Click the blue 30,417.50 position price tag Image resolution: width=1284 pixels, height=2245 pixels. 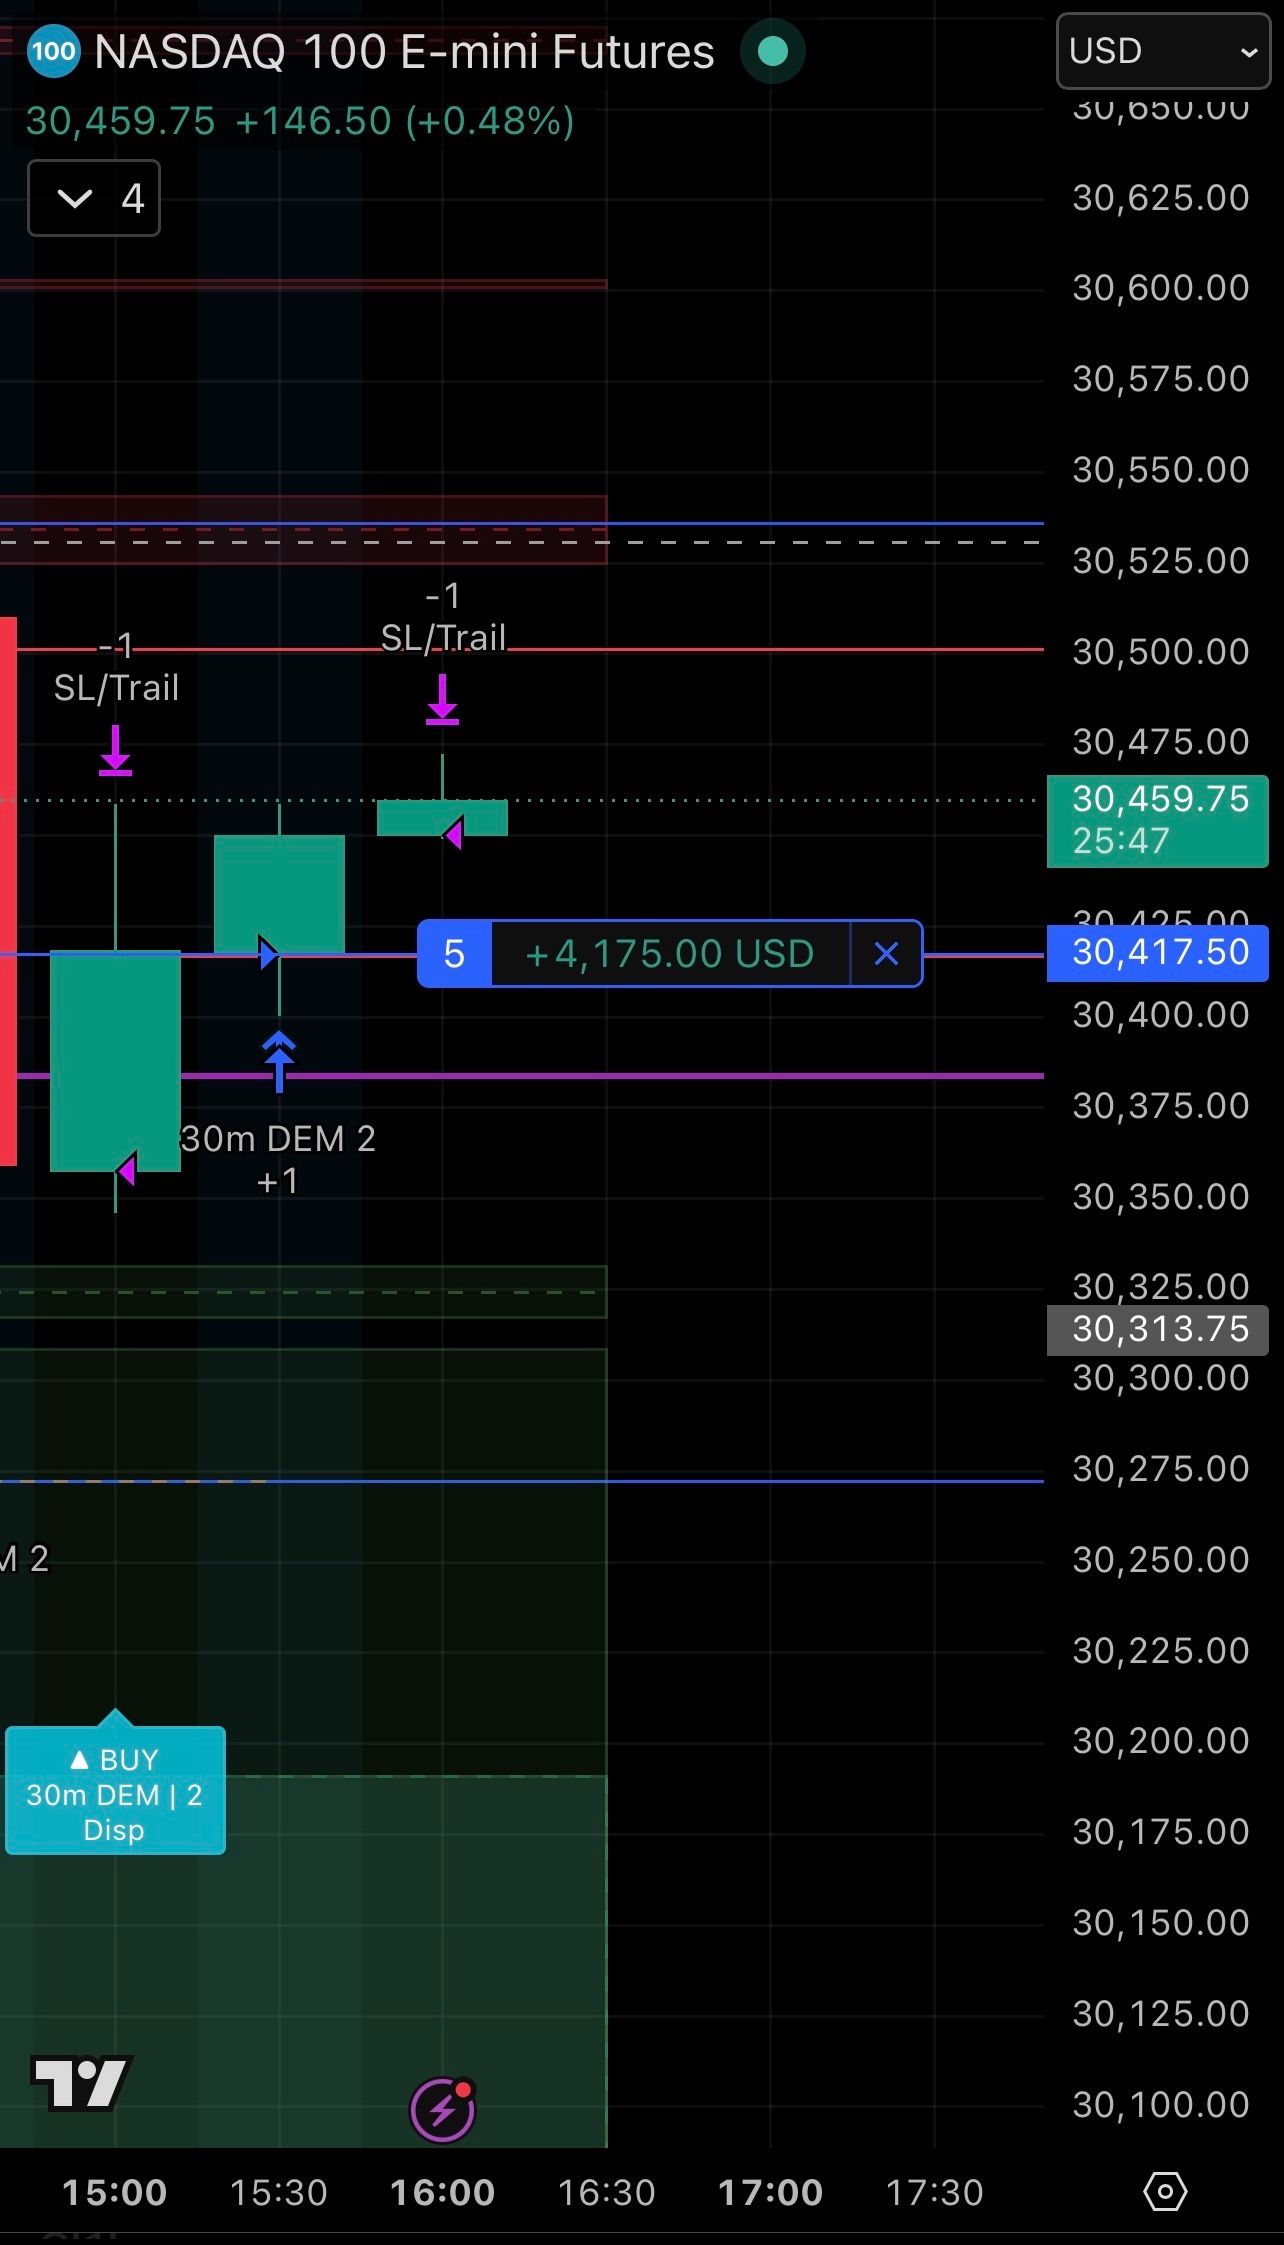pyautogui.click(x=1157, y=953)
